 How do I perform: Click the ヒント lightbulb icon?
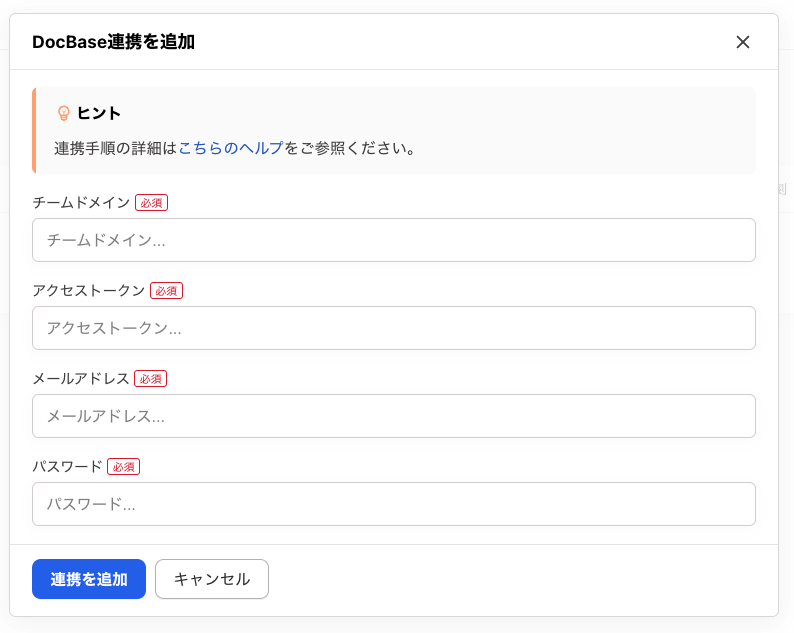[64, 113]
